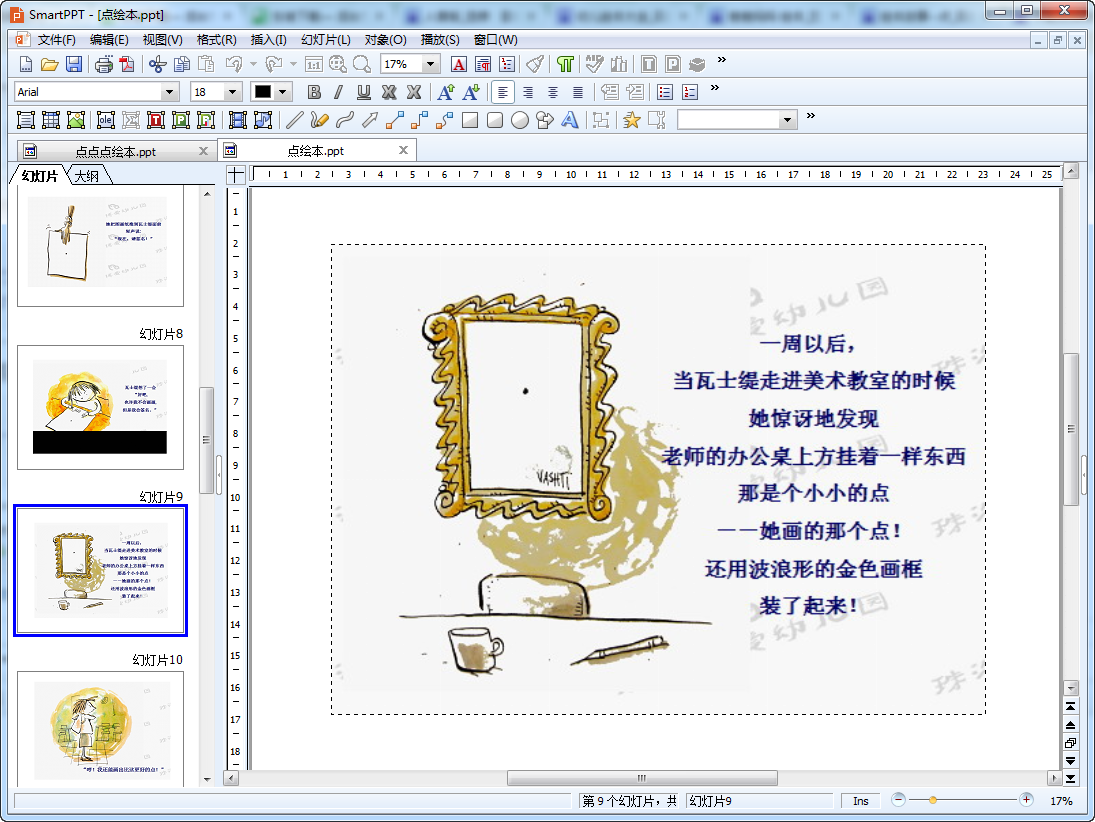Click the horizontal scrollbar under slide editor
Viewport: 1095px width, 822px height.
642,778
